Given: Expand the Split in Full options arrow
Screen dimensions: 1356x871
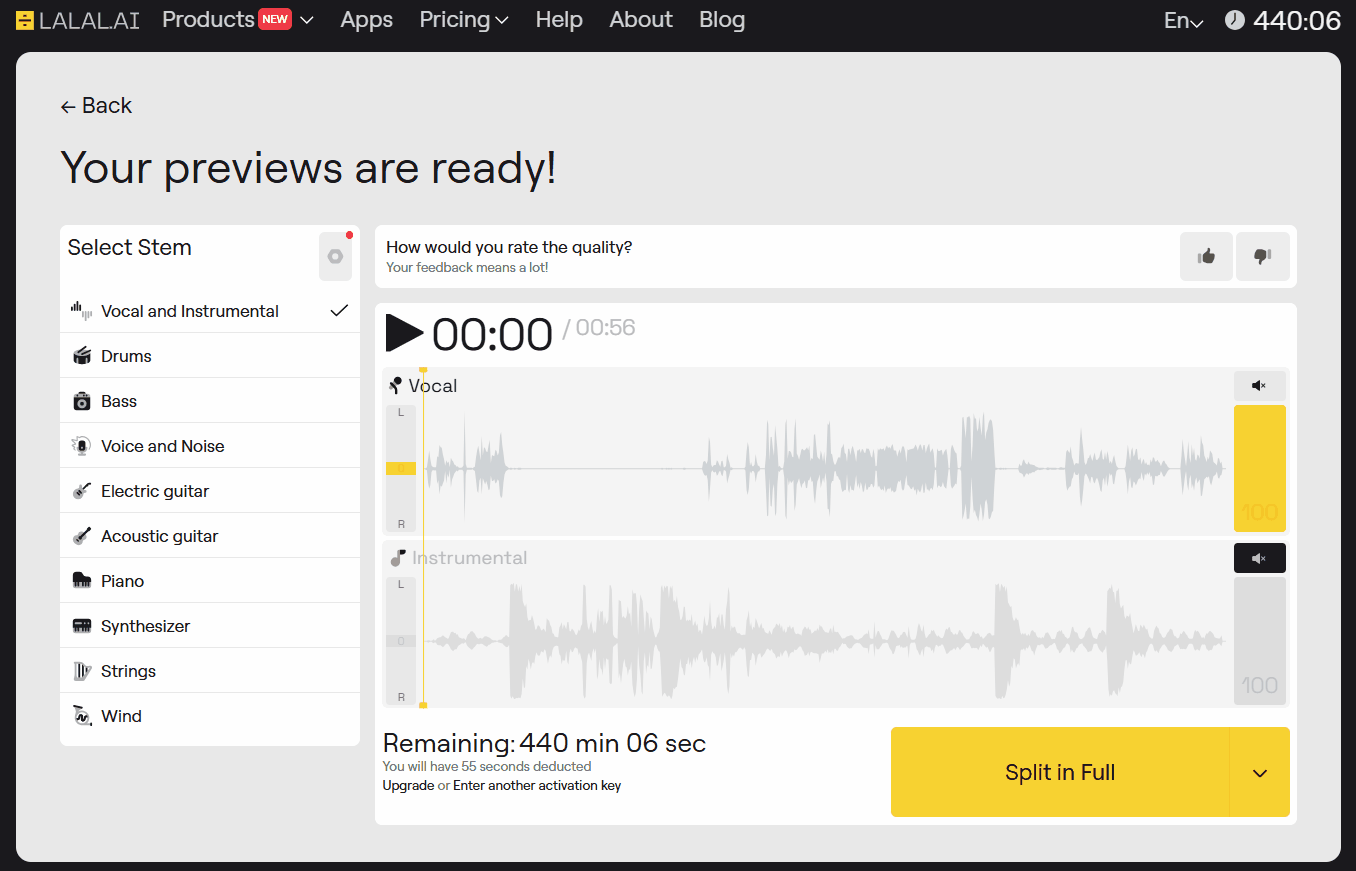Looking at the screenshot, I should click(x=1260, y=773).
